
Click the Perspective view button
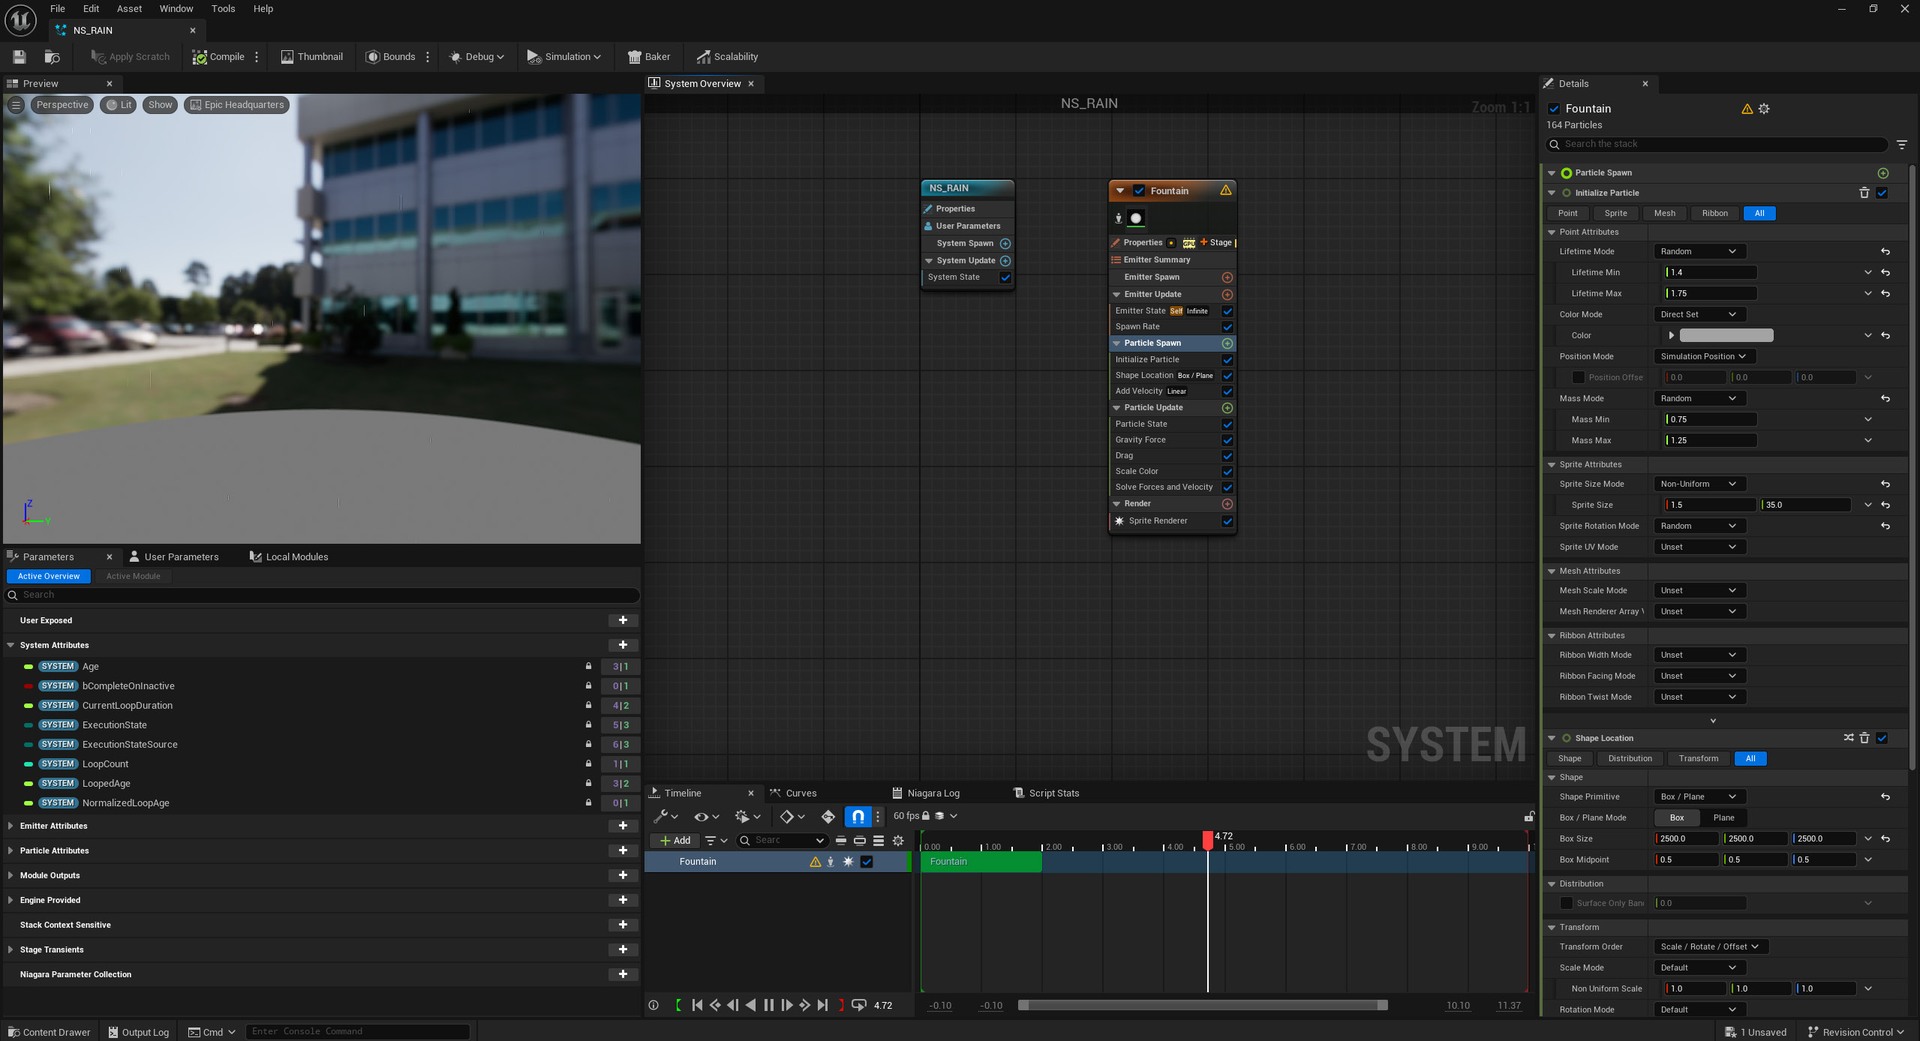[62, 105]
